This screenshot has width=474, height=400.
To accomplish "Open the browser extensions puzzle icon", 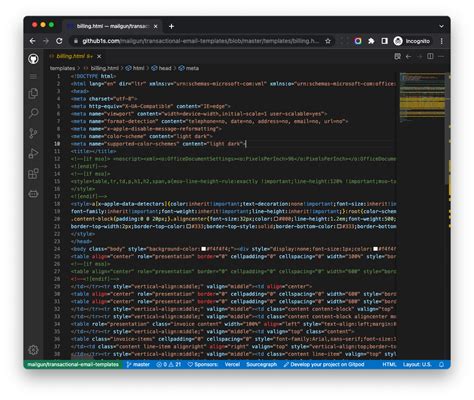I will point(371,41).
